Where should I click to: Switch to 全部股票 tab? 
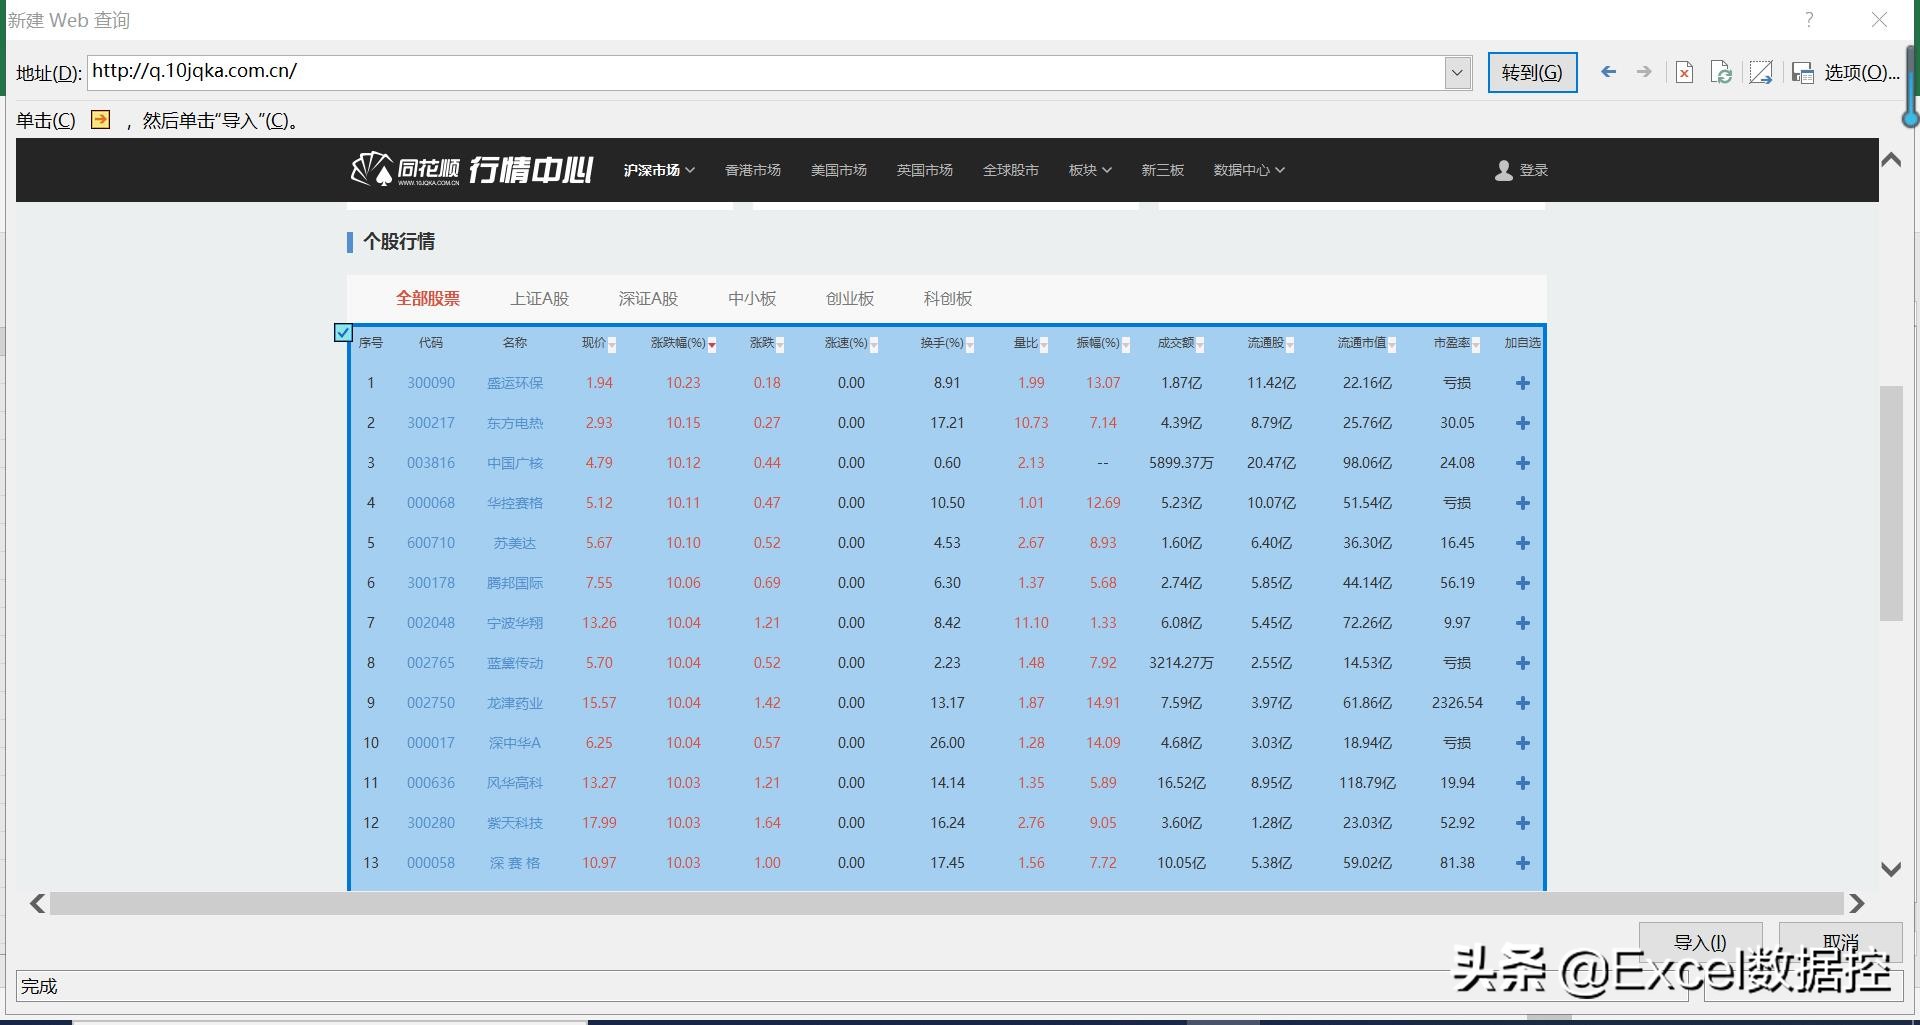coord(428,298)
